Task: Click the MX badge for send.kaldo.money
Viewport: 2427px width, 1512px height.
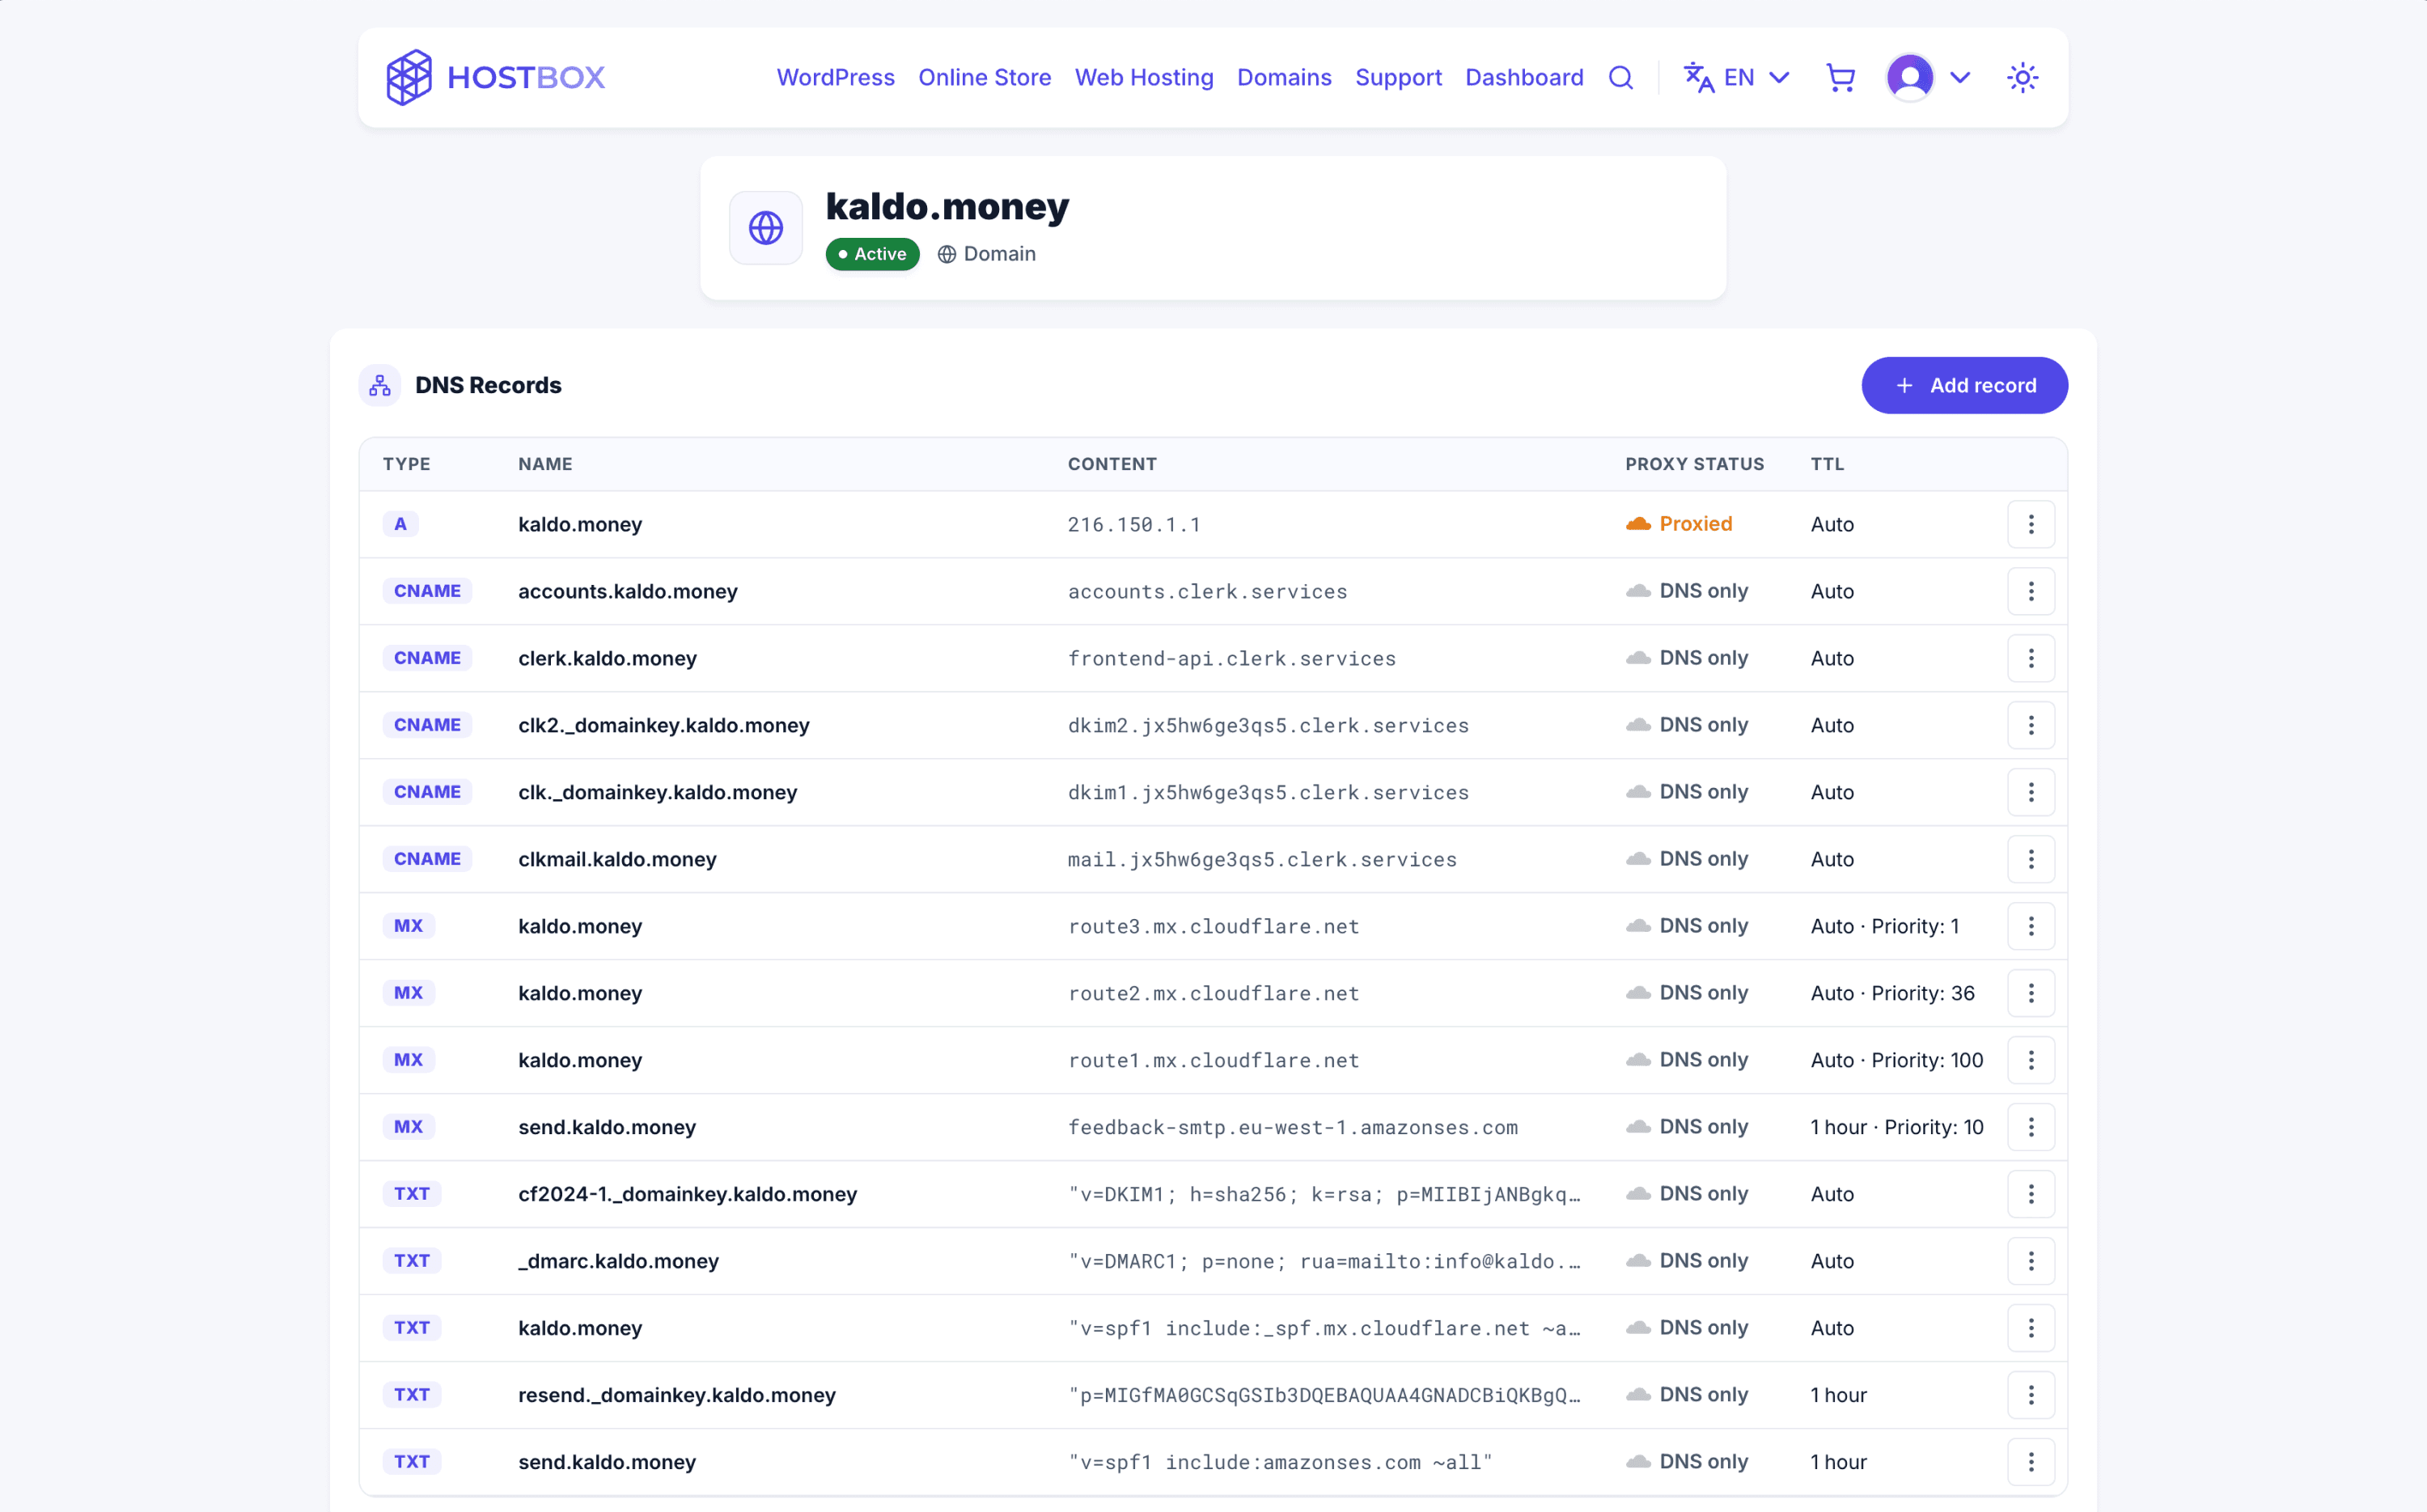Action: (x=408, y=1127)
